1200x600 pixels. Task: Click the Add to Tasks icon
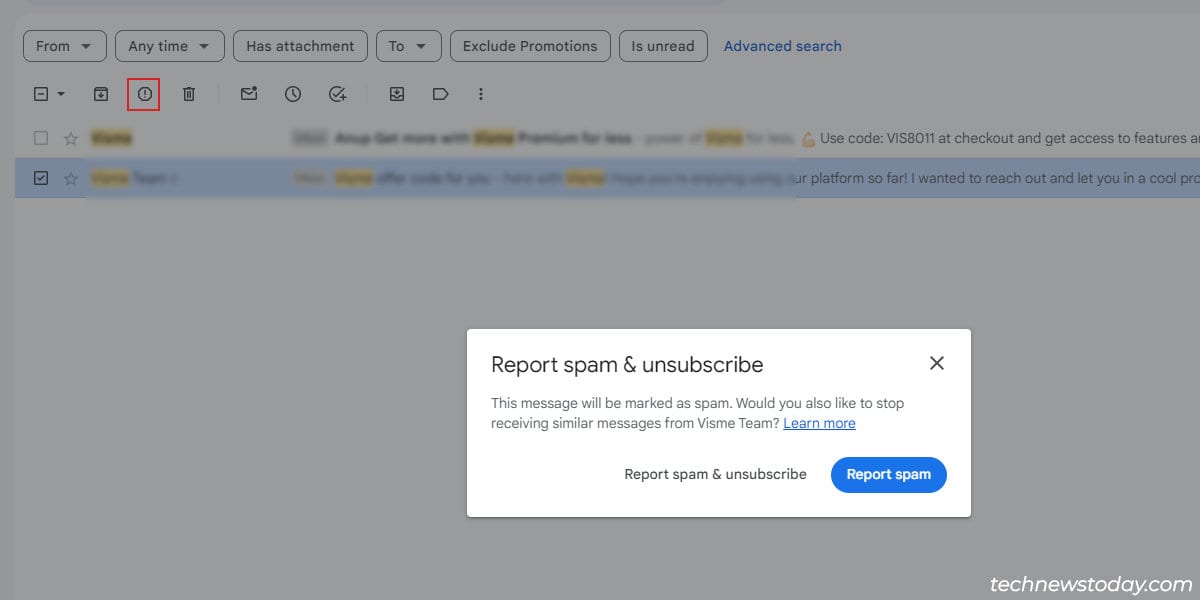pyautogui.click(x=337, y=93)
